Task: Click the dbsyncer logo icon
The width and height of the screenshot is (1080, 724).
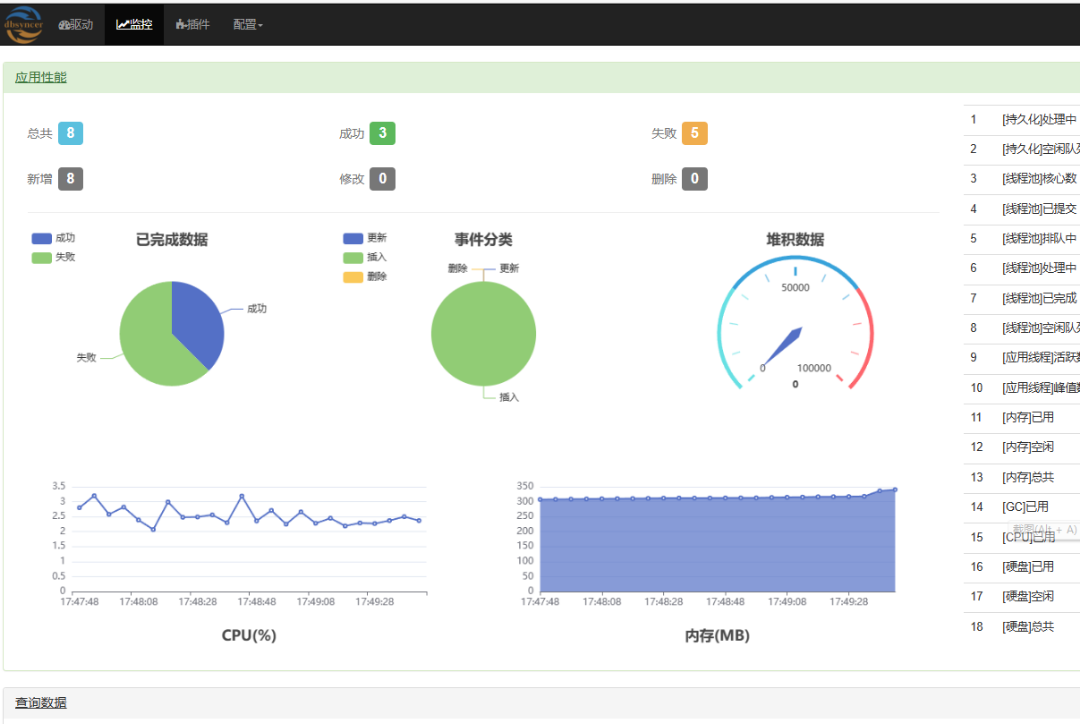Action: (24, 24)
